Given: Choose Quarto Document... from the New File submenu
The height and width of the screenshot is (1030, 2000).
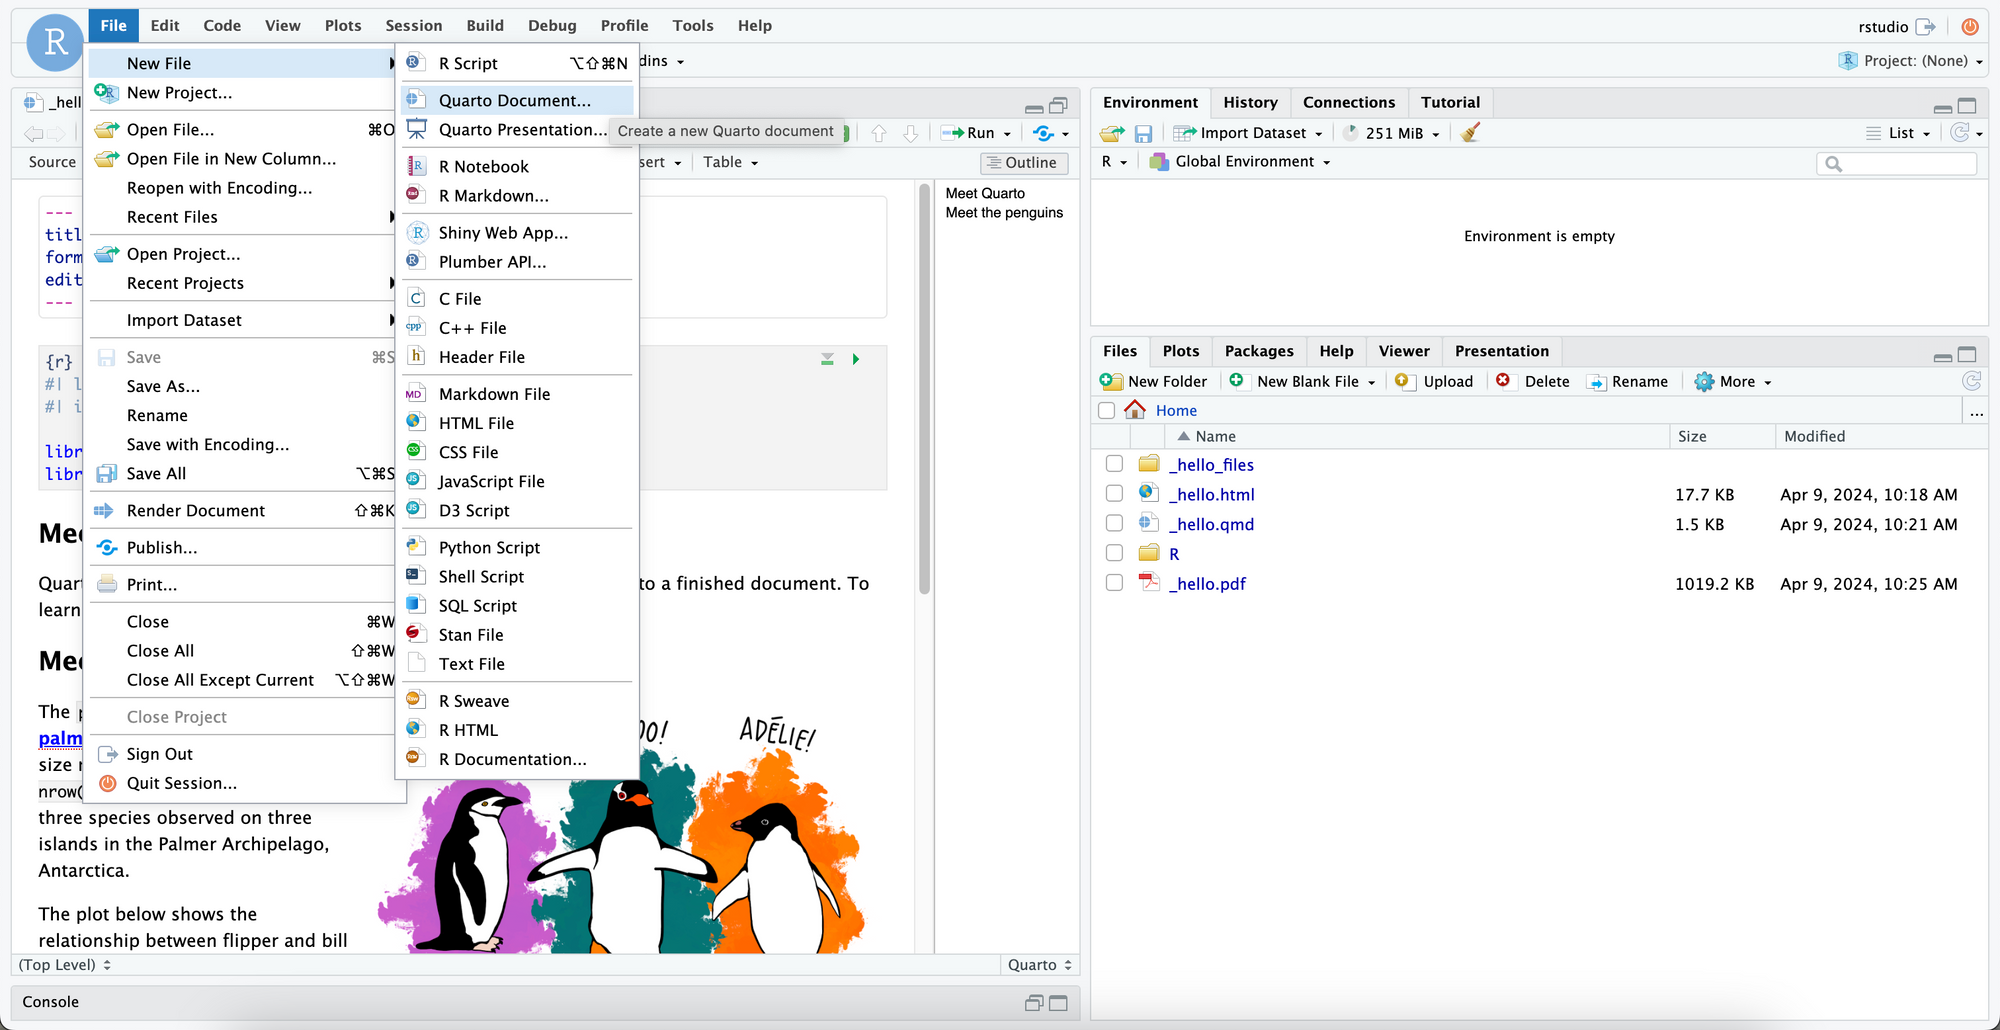Looking at the screenshot, I should pos(514,100).
